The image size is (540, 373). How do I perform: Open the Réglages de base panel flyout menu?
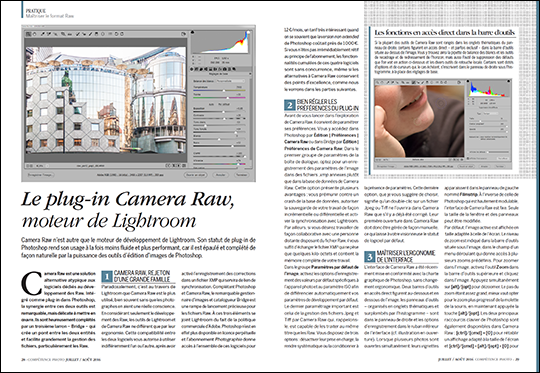pos(250,74)
